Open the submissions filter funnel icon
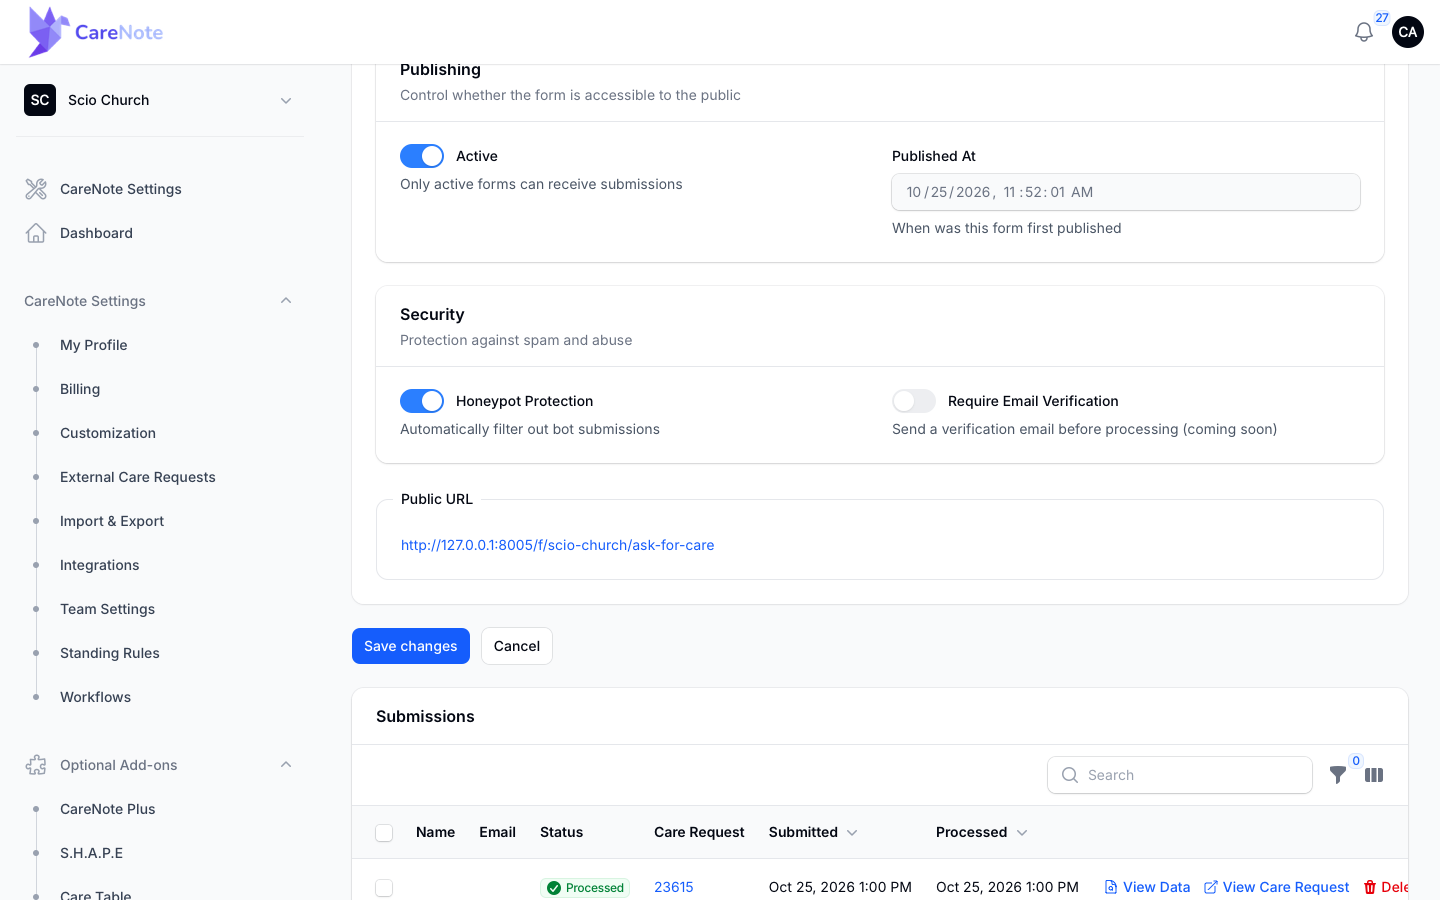 1338,775
